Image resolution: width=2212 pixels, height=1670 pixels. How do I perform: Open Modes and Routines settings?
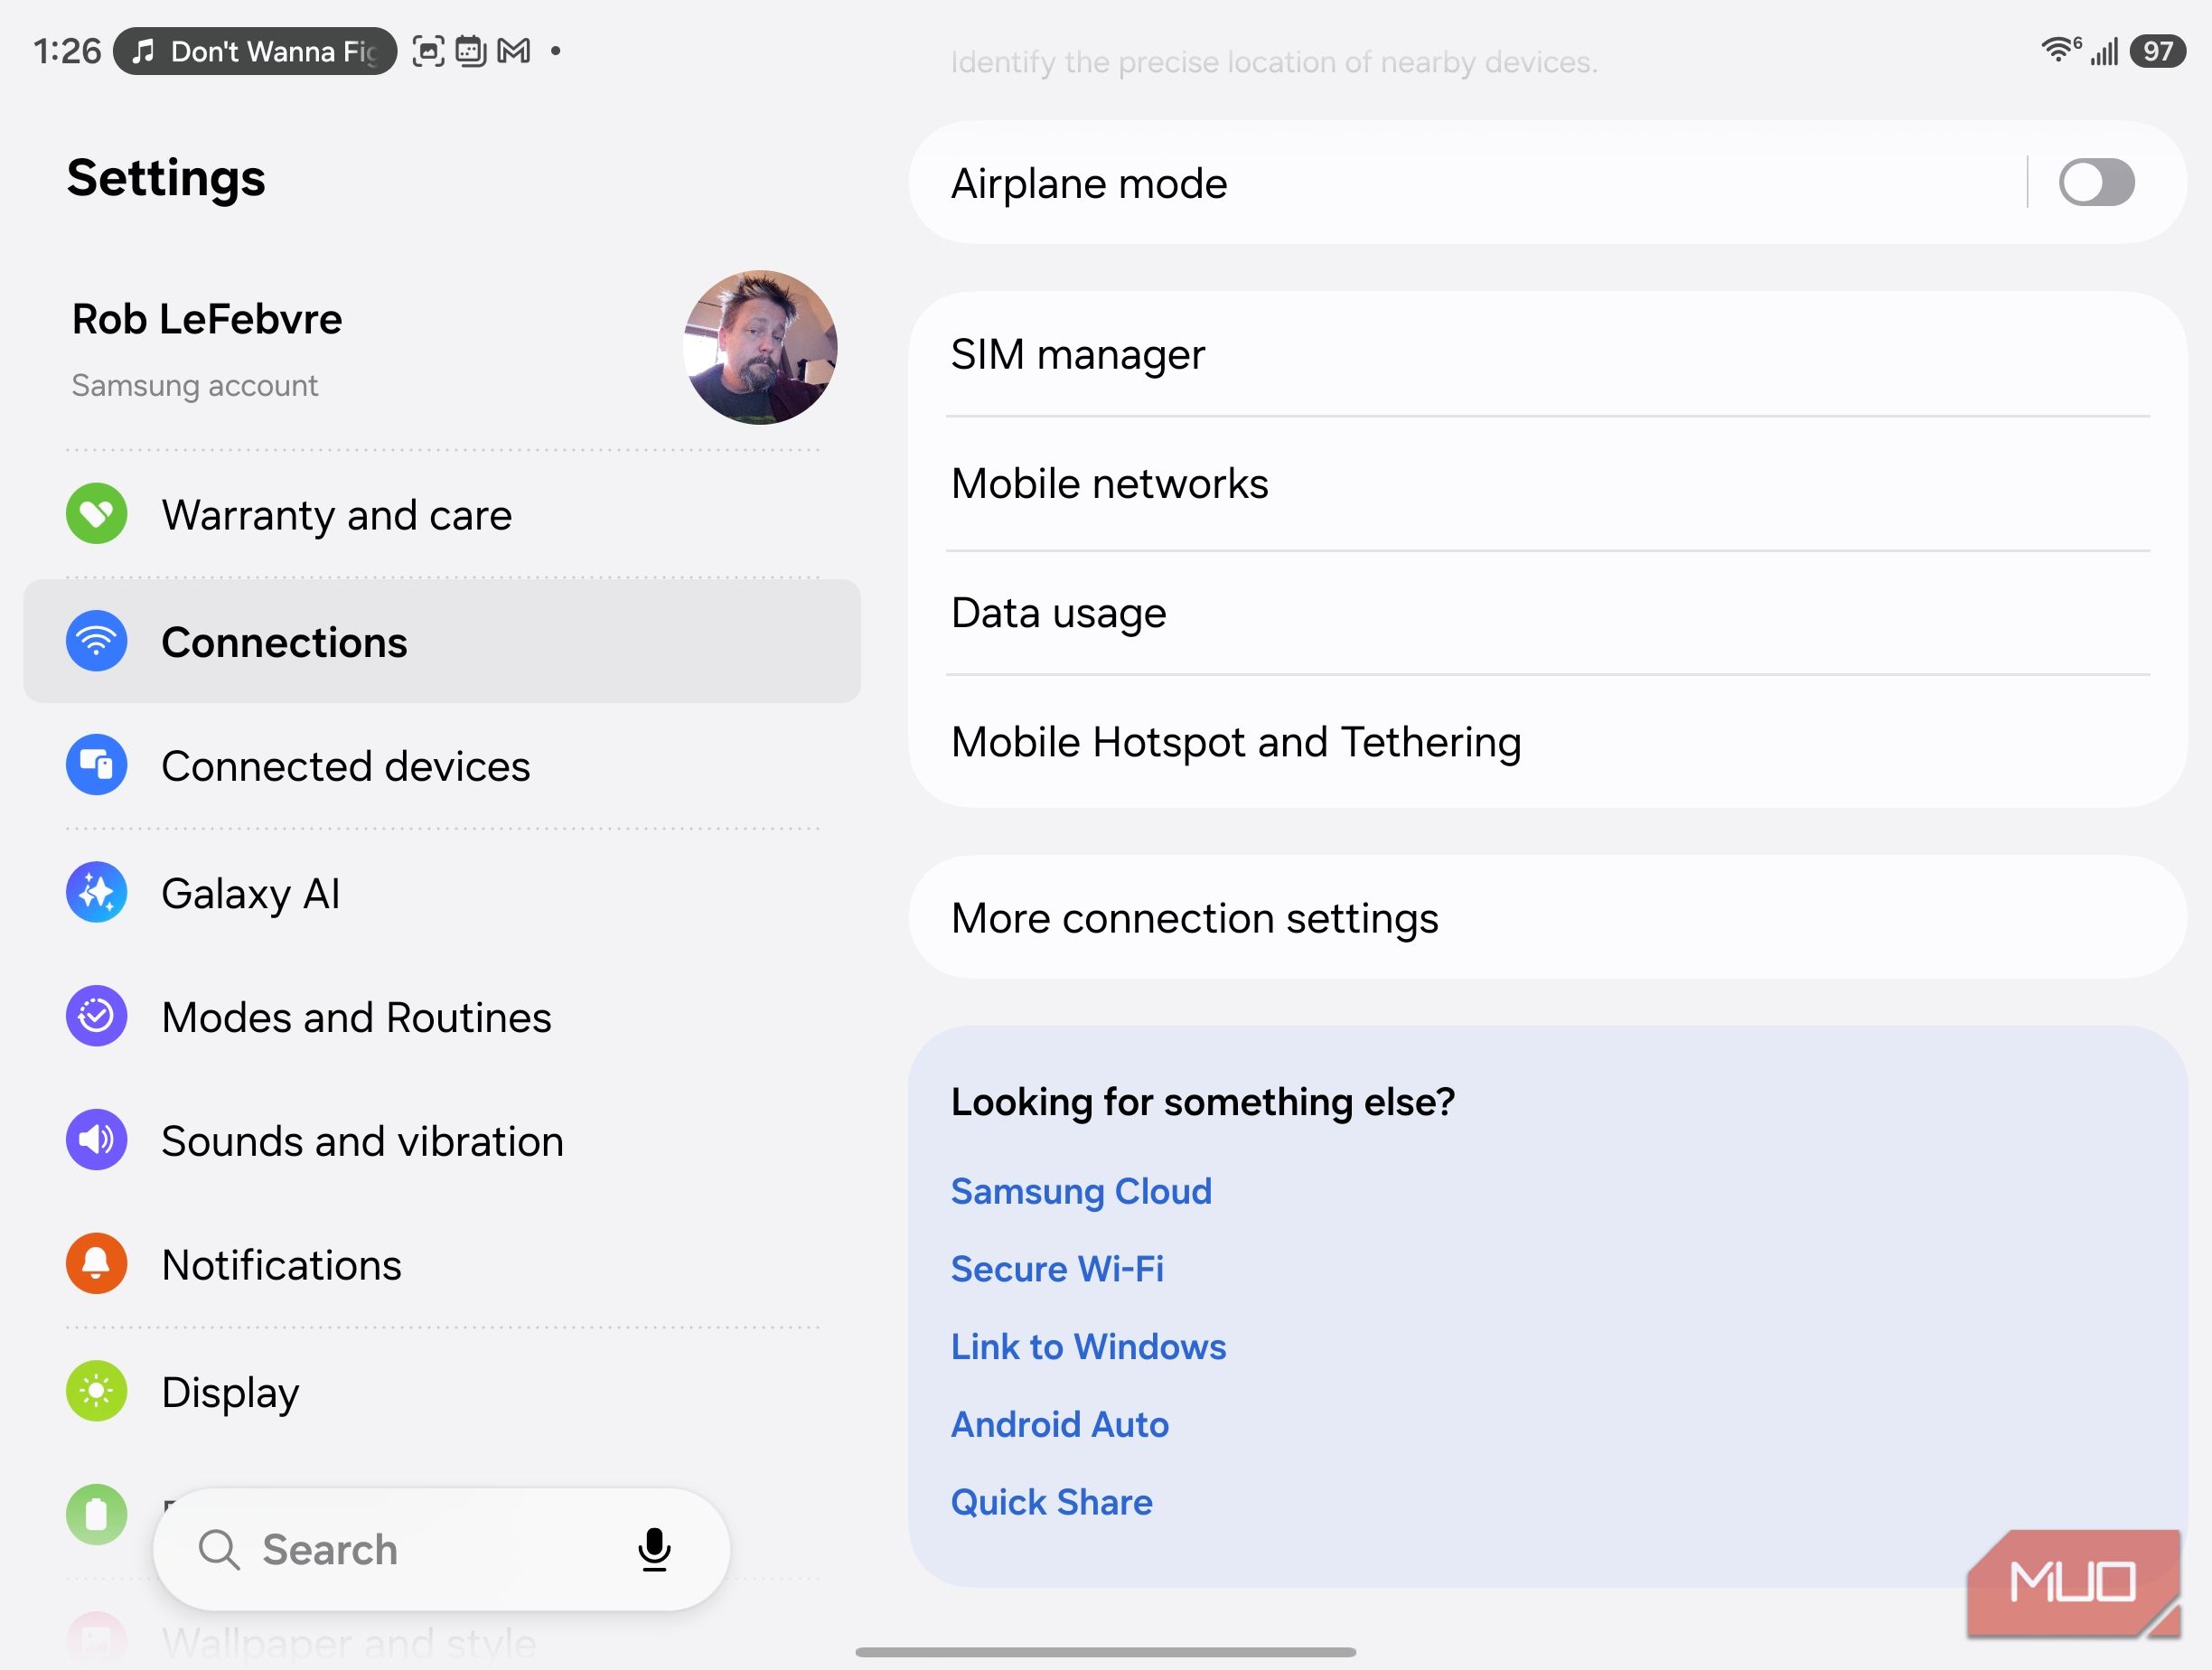point(442,1016)
